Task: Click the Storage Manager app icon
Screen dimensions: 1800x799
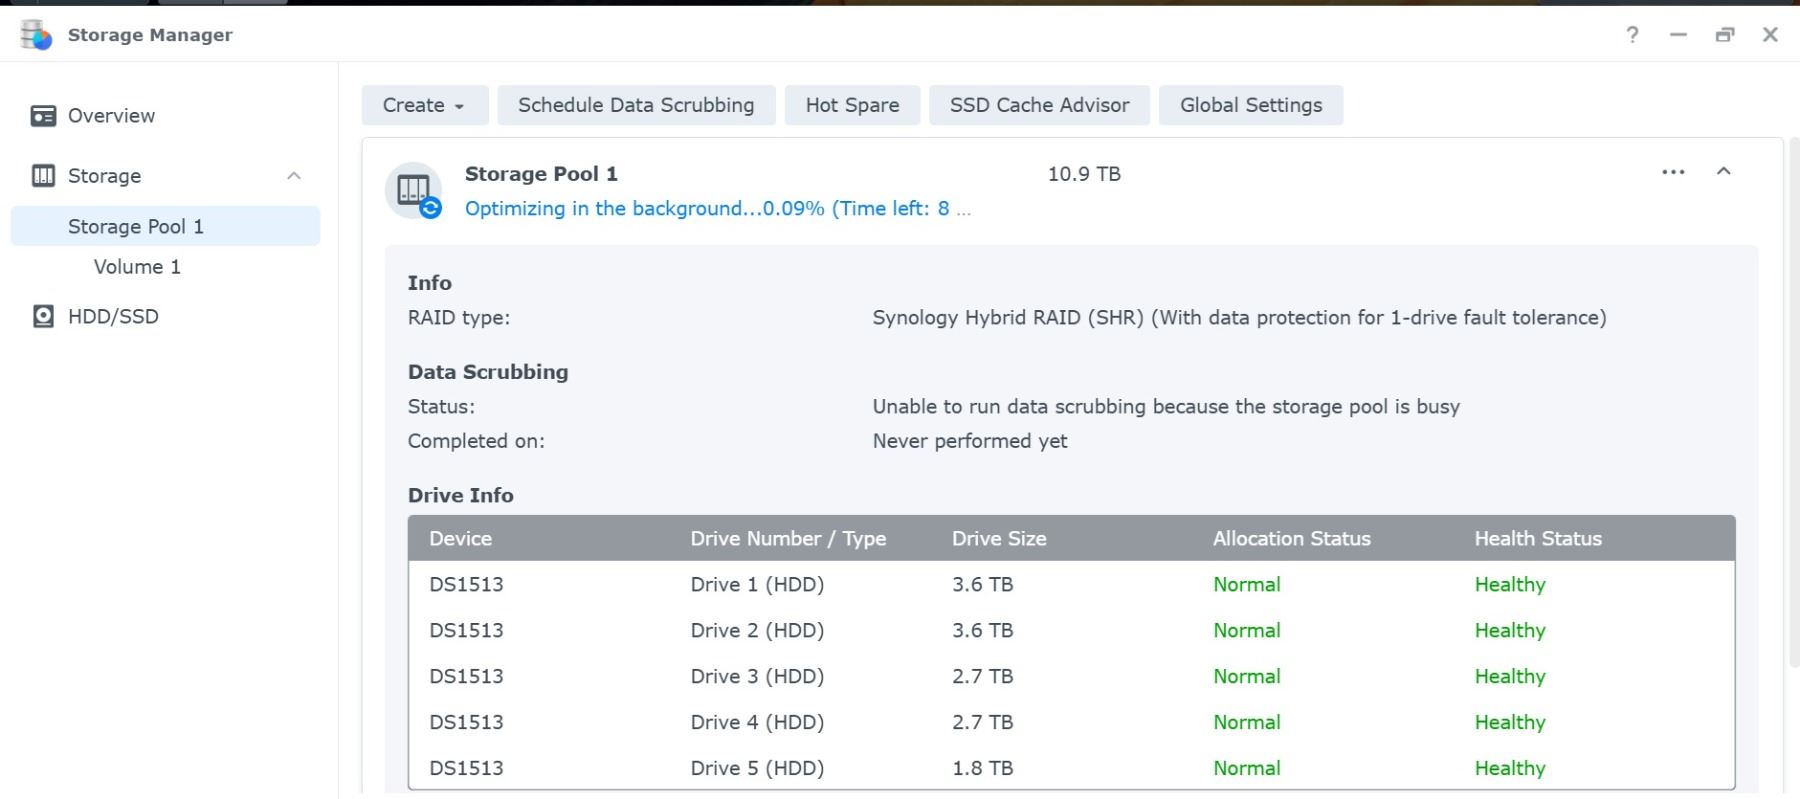Action: (36, 35)
